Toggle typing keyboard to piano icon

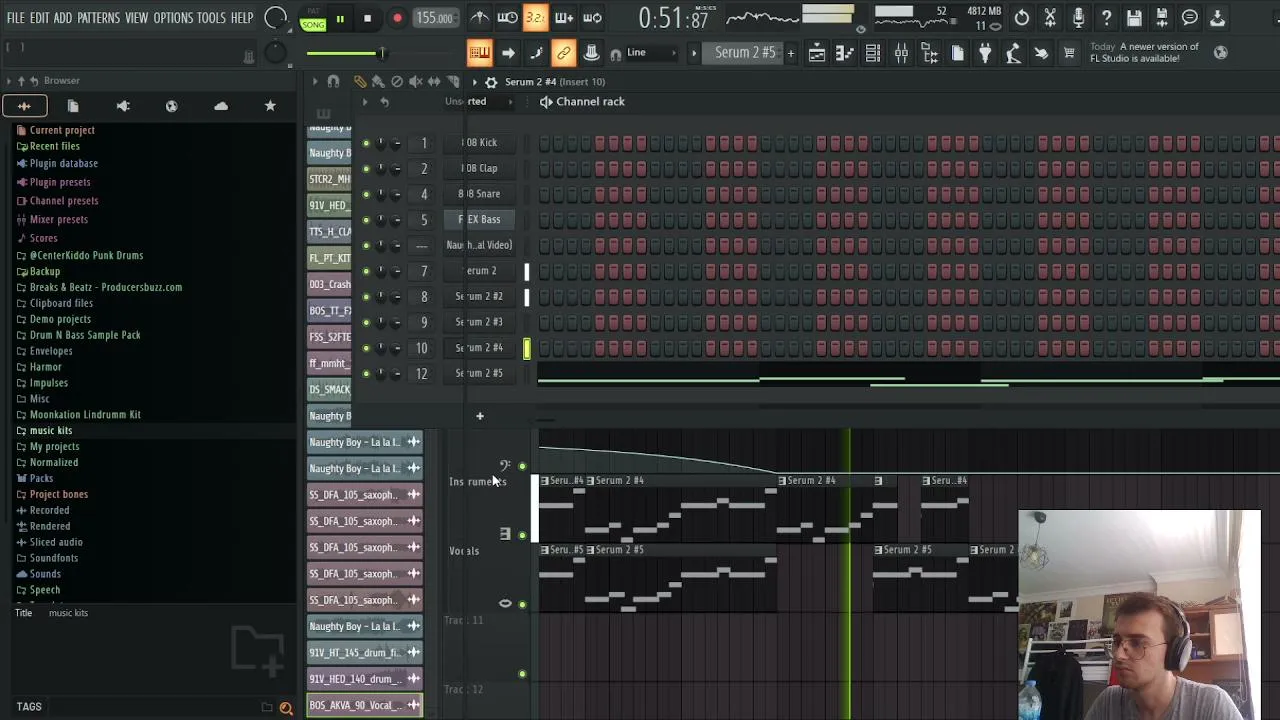click(x=479, y=53)
